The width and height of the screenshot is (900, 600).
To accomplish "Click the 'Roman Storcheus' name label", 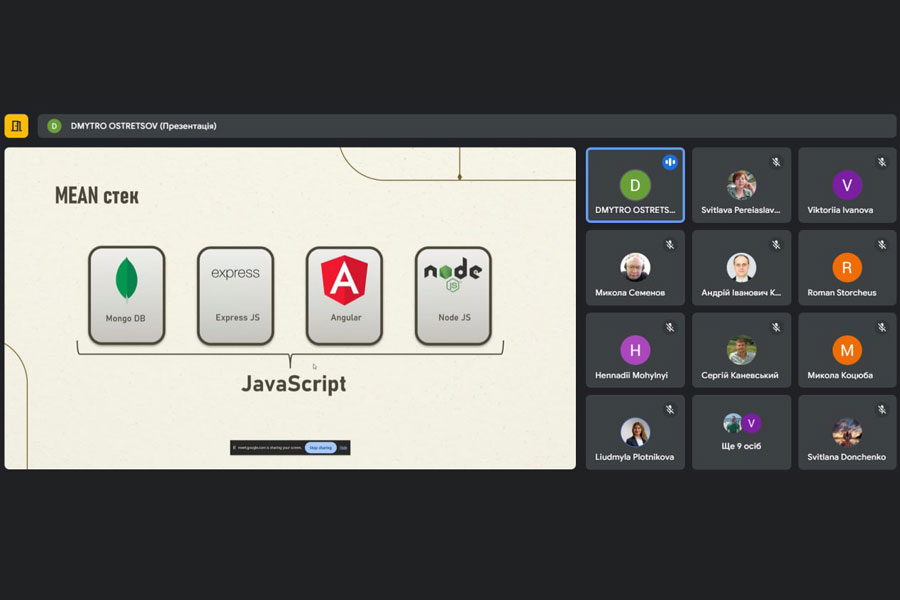I will [841, 292].
